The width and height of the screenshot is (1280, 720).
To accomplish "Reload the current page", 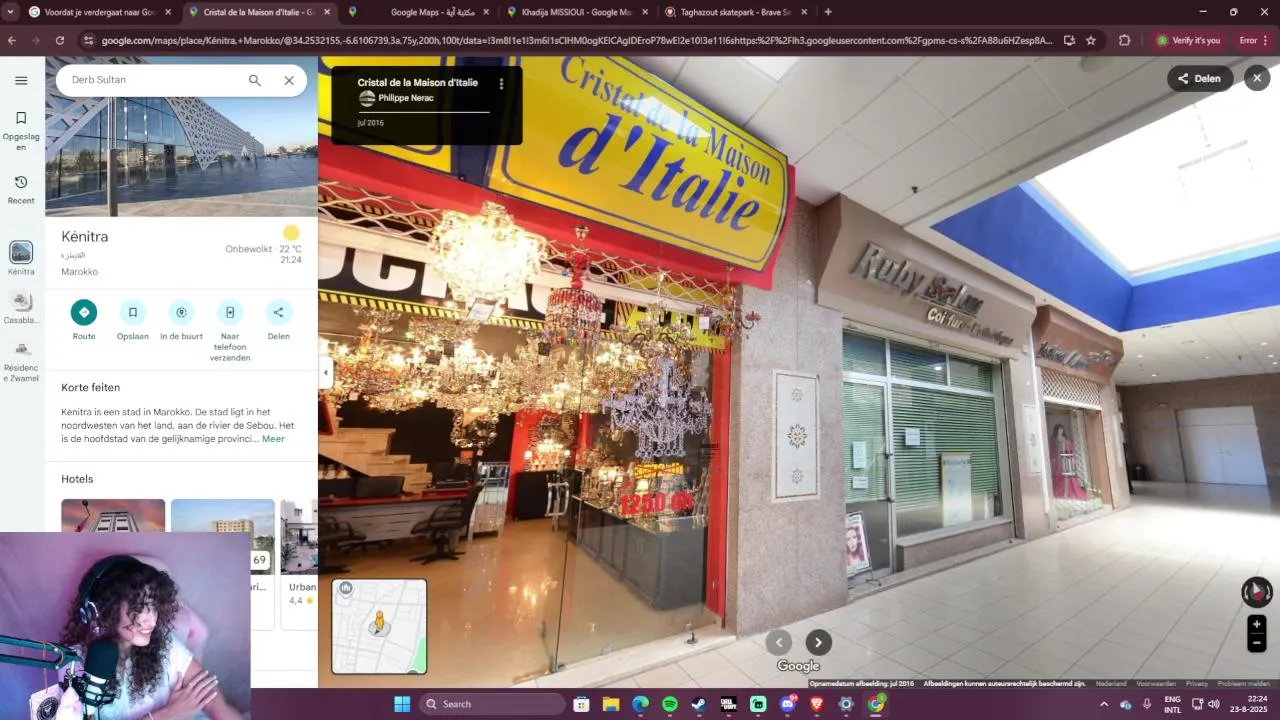I will pos(60,40).
